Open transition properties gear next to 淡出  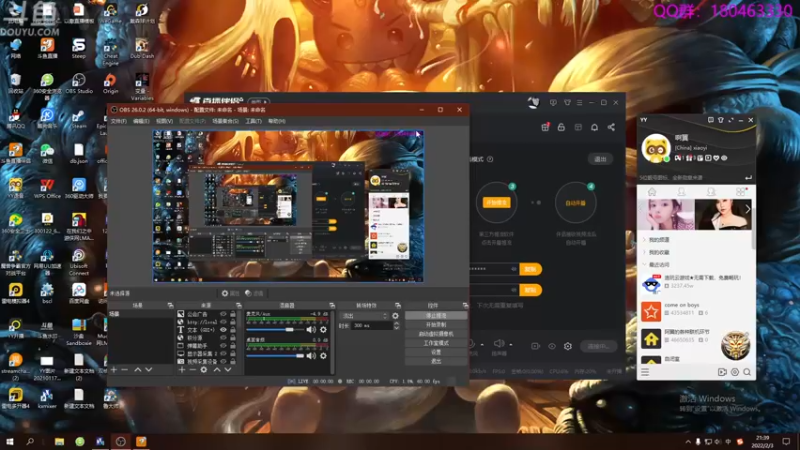point(395,316)
